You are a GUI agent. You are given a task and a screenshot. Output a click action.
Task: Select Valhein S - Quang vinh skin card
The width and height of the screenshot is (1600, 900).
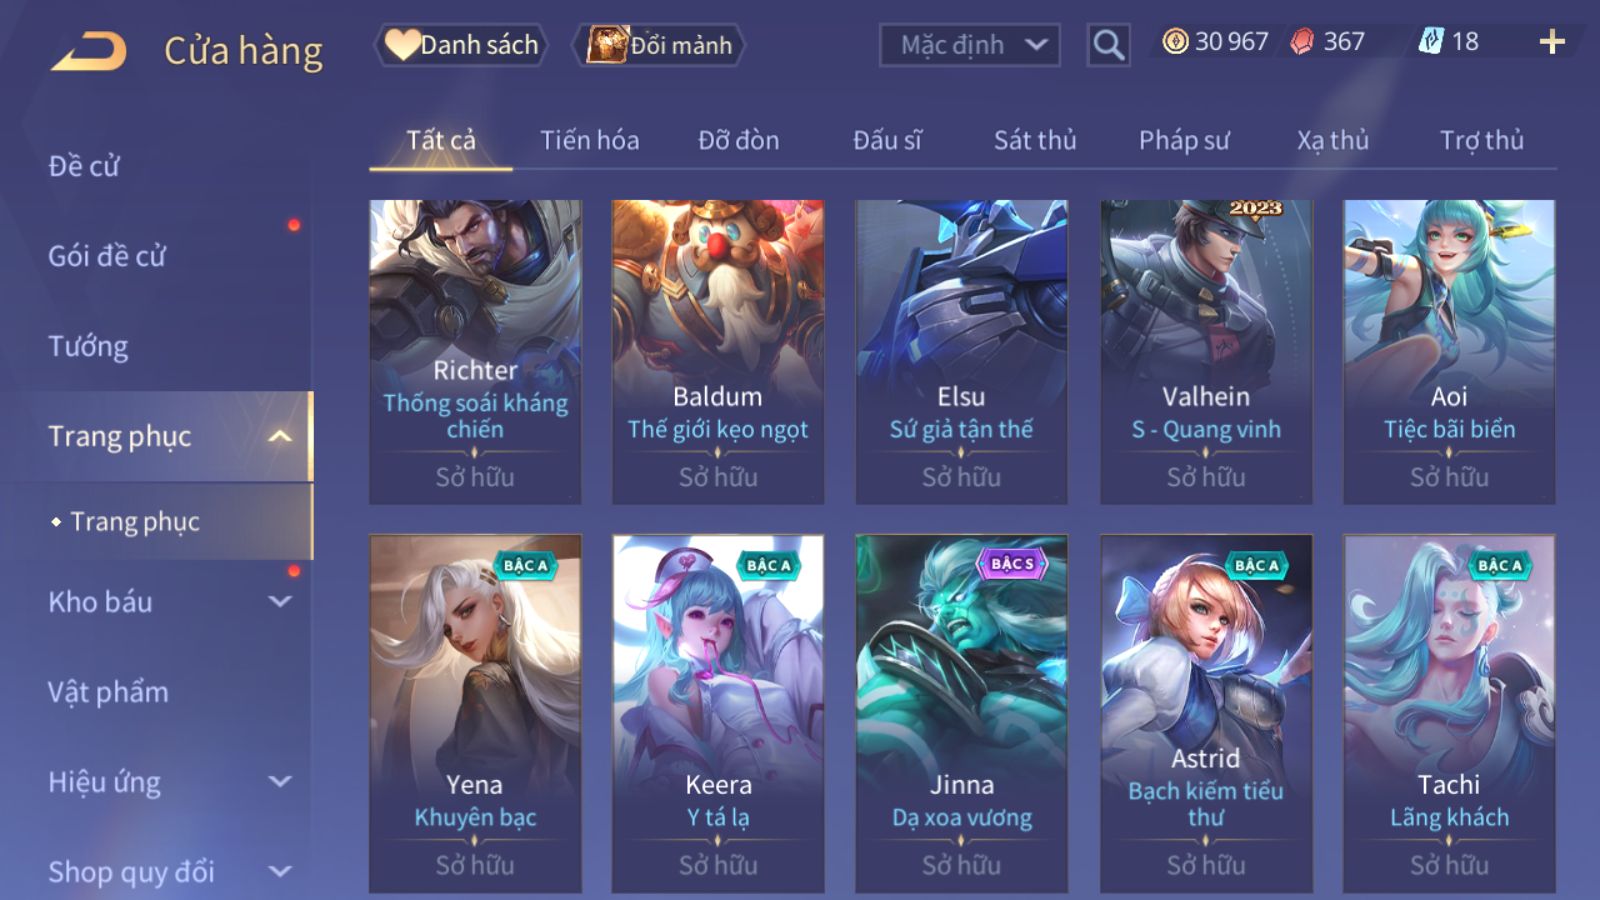(1206, 351)
